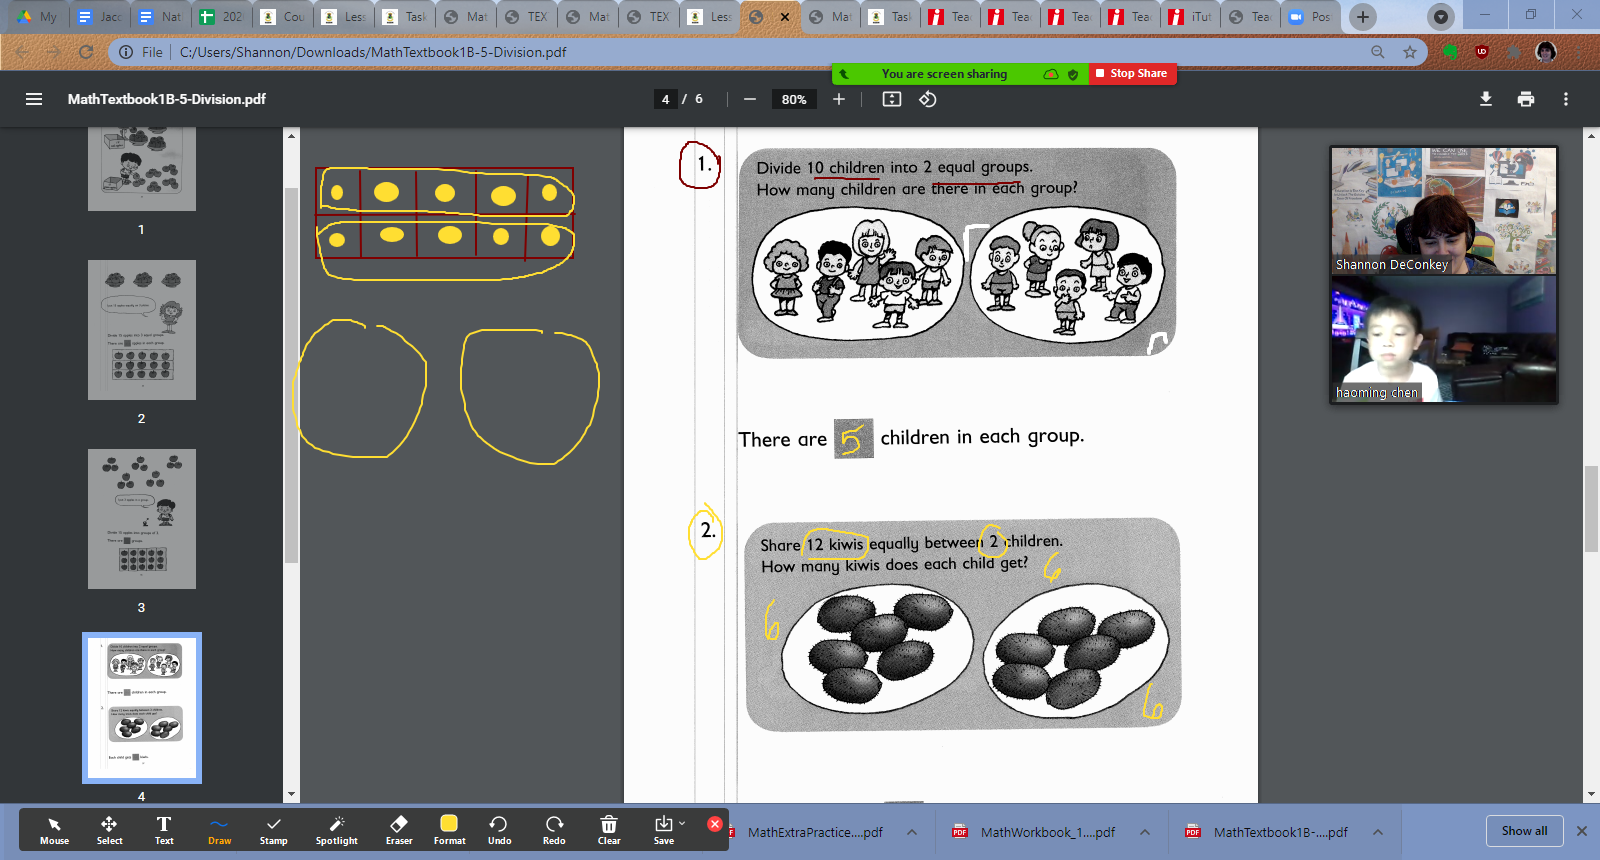Fit PDF page to width
The image size is (1600, 860).
[892, 99]
